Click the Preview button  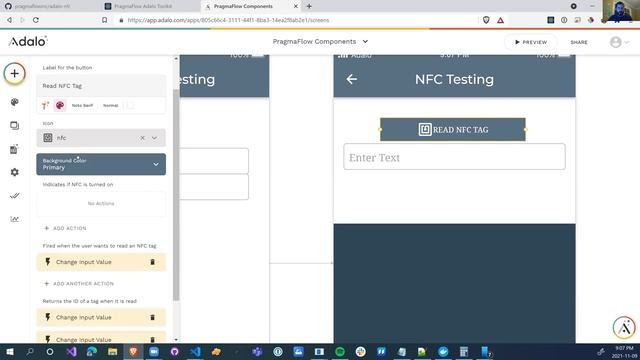[531, 42]
